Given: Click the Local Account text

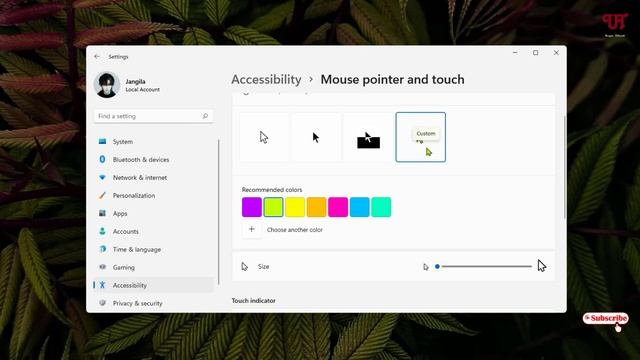Looking at the screenshot, I should [x=142, y=90].
